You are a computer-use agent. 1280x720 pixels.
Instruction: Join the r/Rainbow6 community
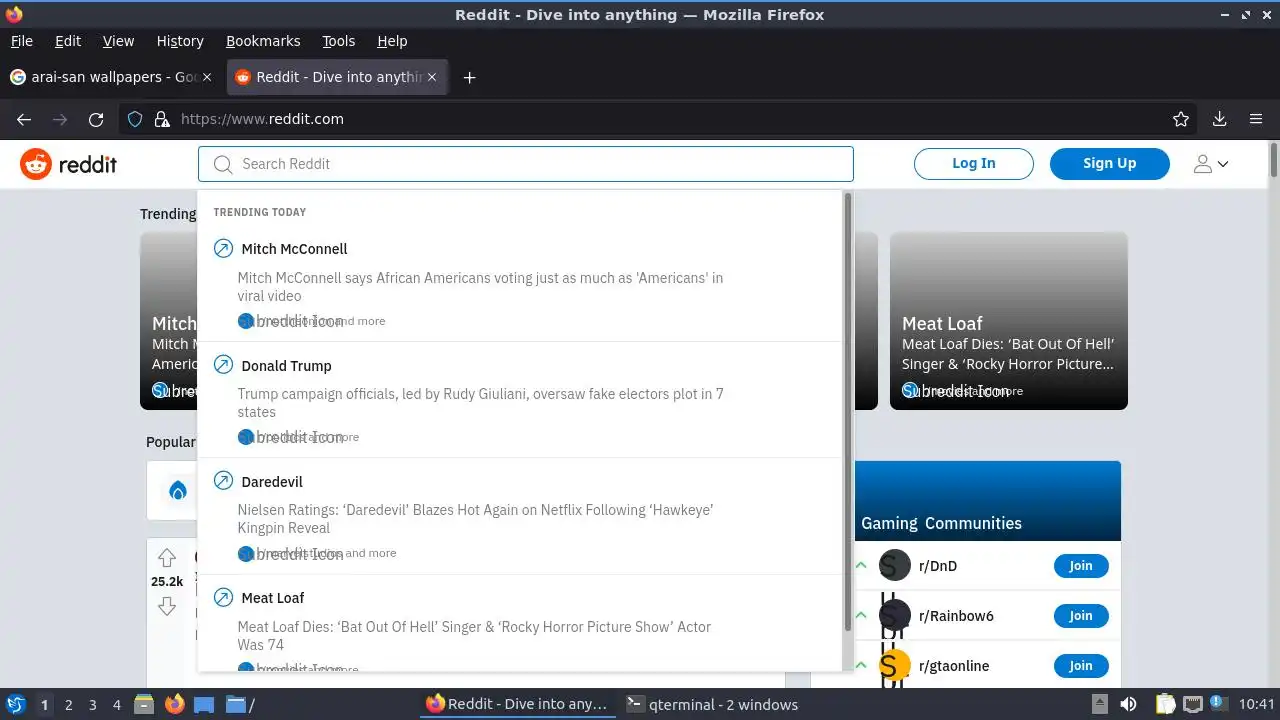tap(1081, 616)
